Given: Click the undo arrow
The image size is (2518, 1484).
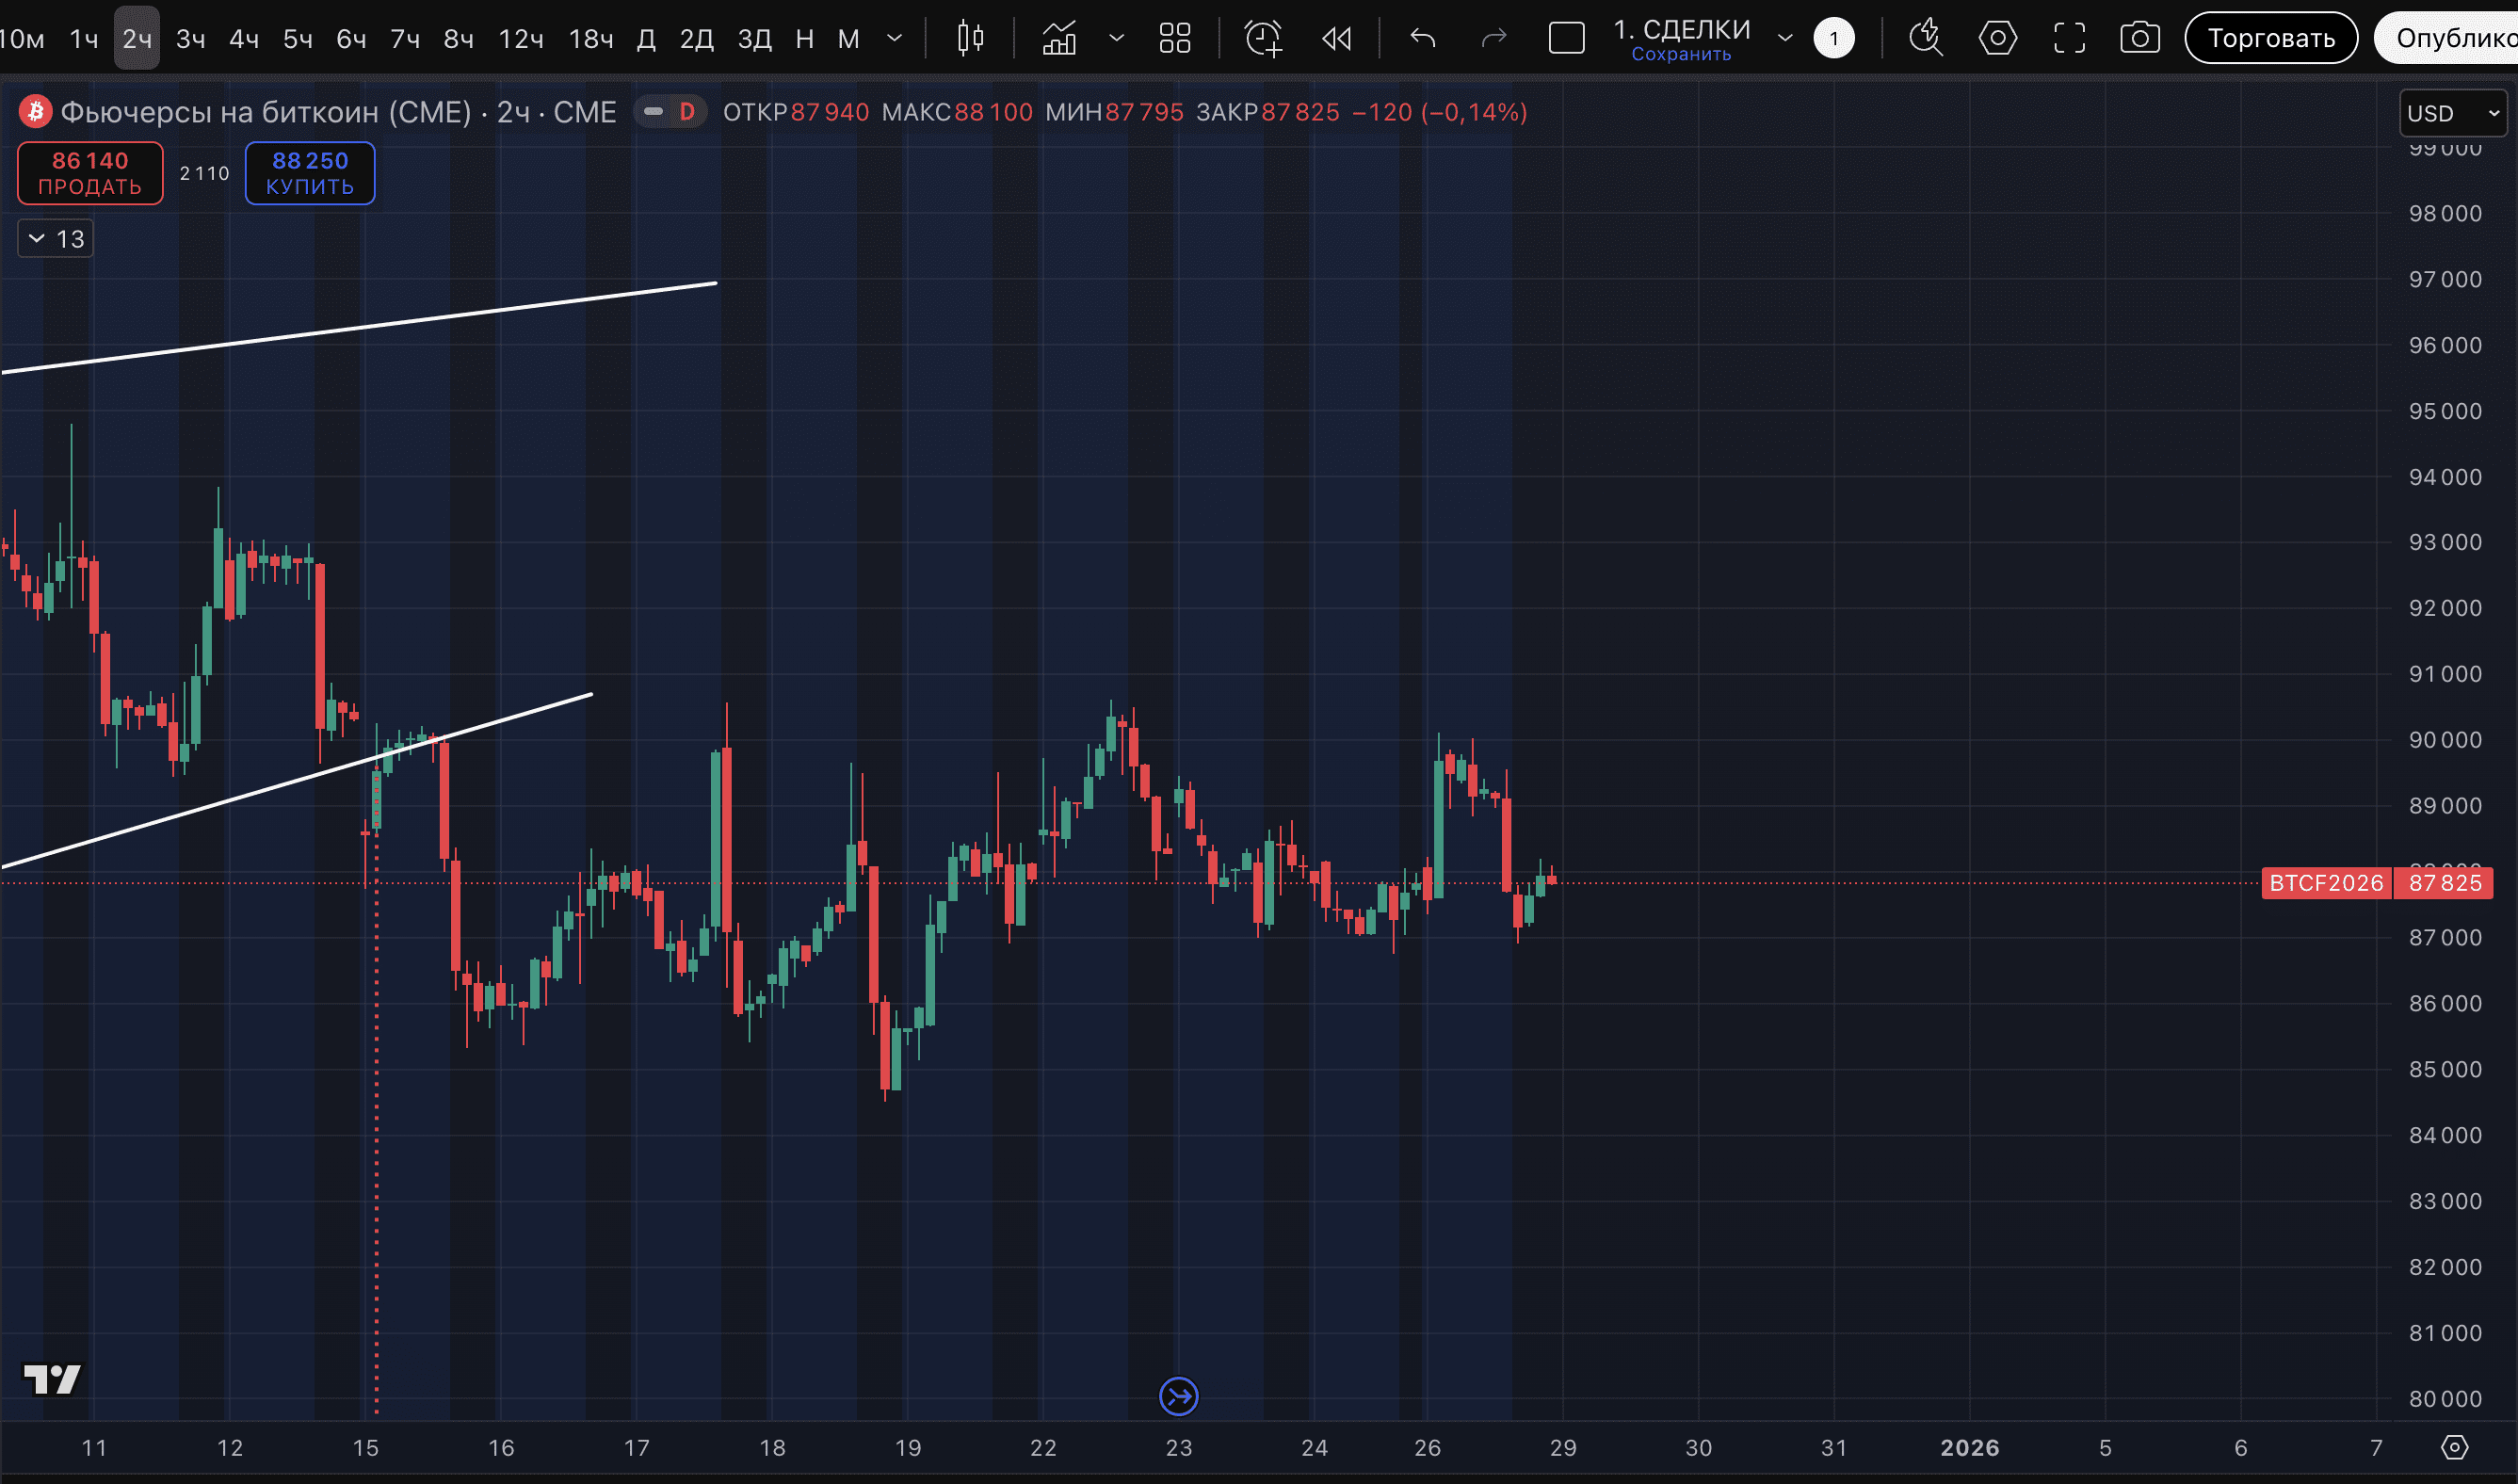Looking at the screenshot, I should click(x=1422, y=39).
